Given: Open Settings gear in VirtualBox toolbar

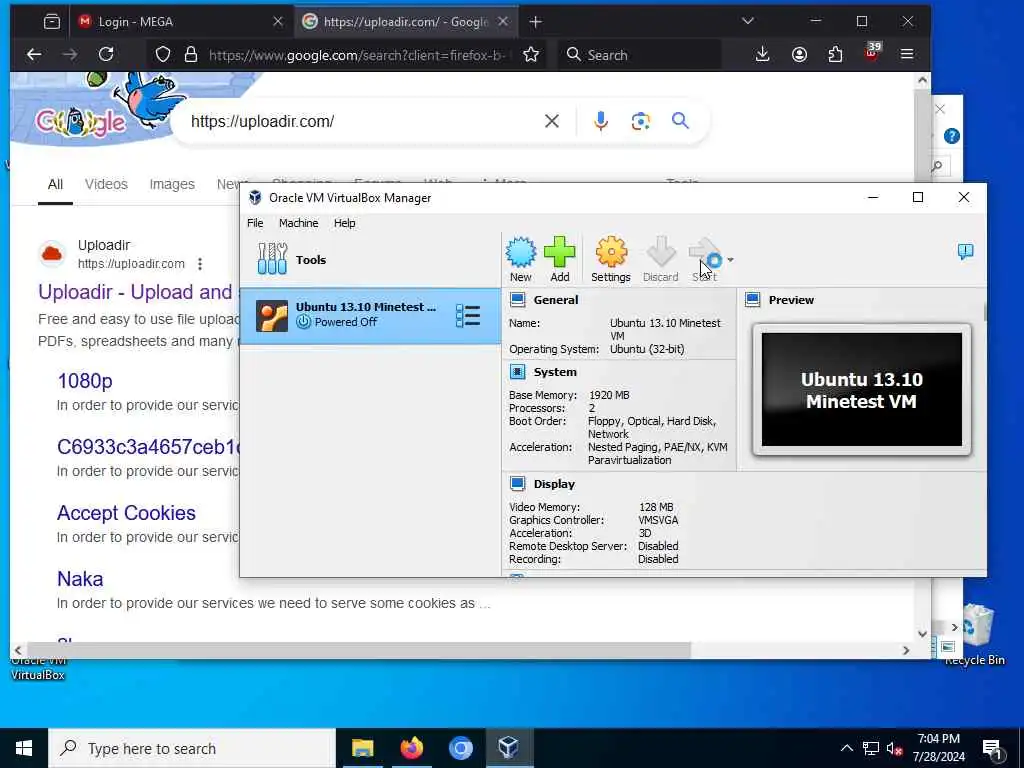Looking at the screenshot, I should click(x=611, y=259).
